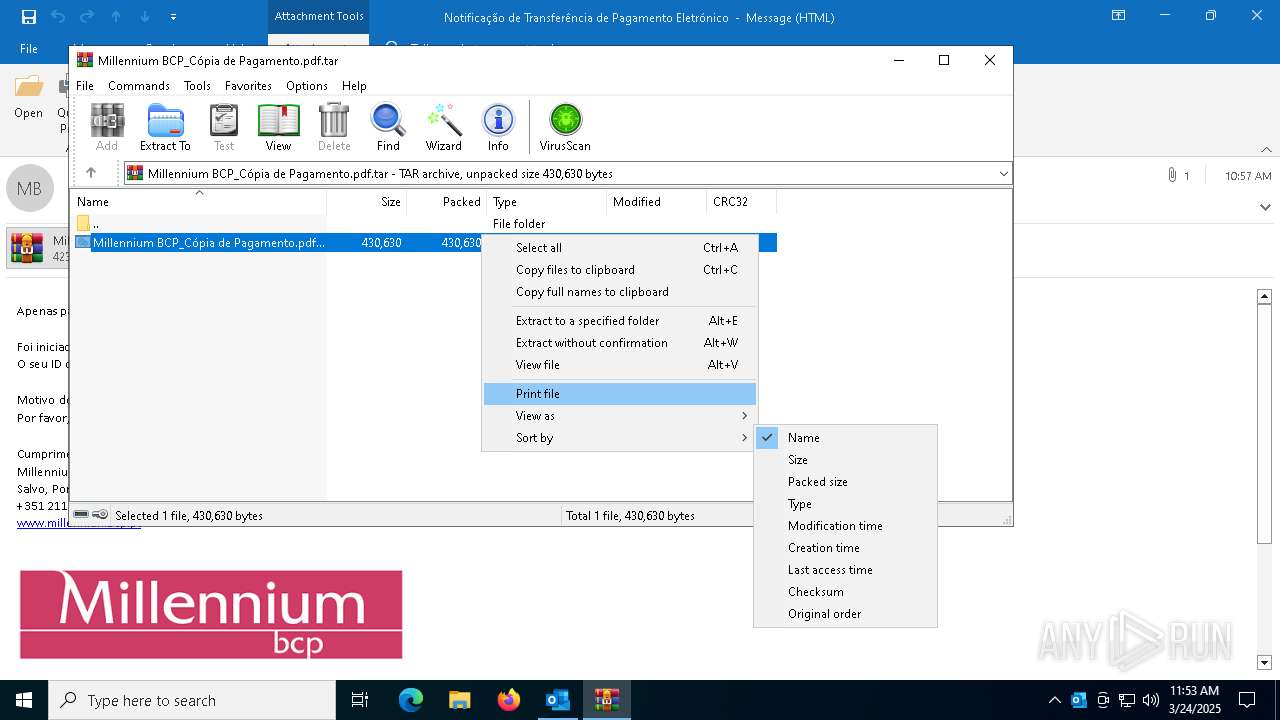1280x720 pixels.
Task: Open the Tools menu in WinRAR
Action: (x=197, y=86)
